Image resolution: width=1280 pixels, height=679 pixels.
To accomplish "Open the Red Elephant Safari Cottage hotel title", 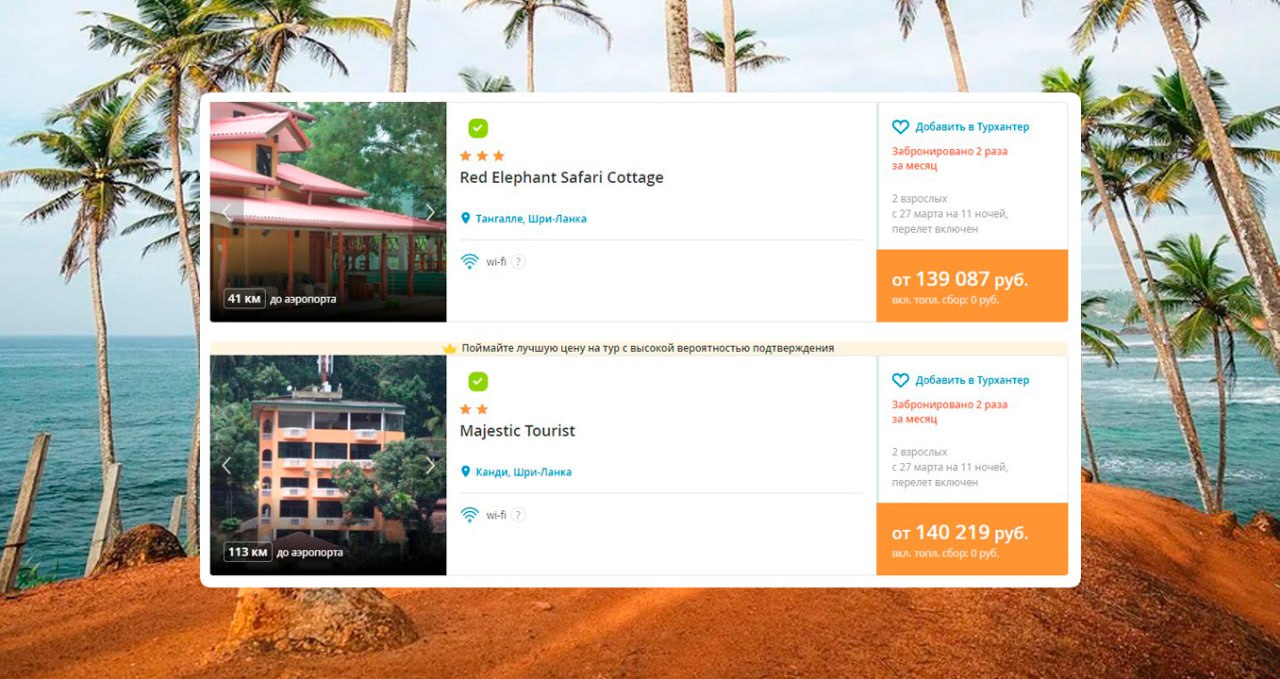I will pos(561,178).
